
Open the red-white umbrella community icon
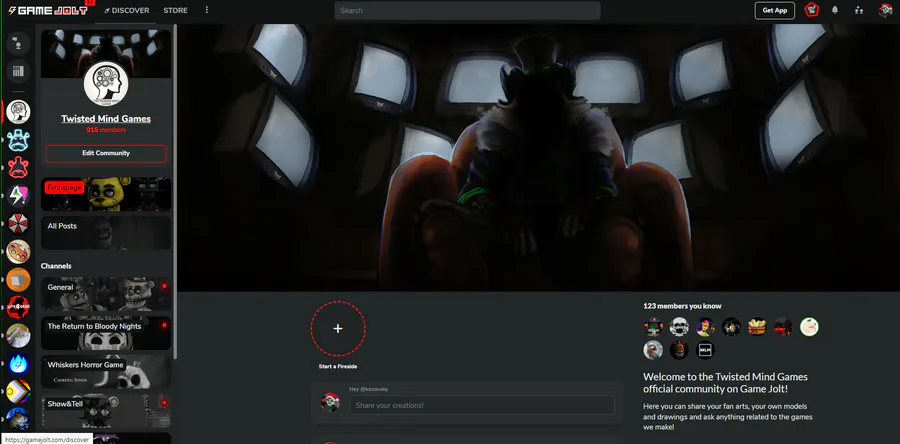(x=18, y=224)
